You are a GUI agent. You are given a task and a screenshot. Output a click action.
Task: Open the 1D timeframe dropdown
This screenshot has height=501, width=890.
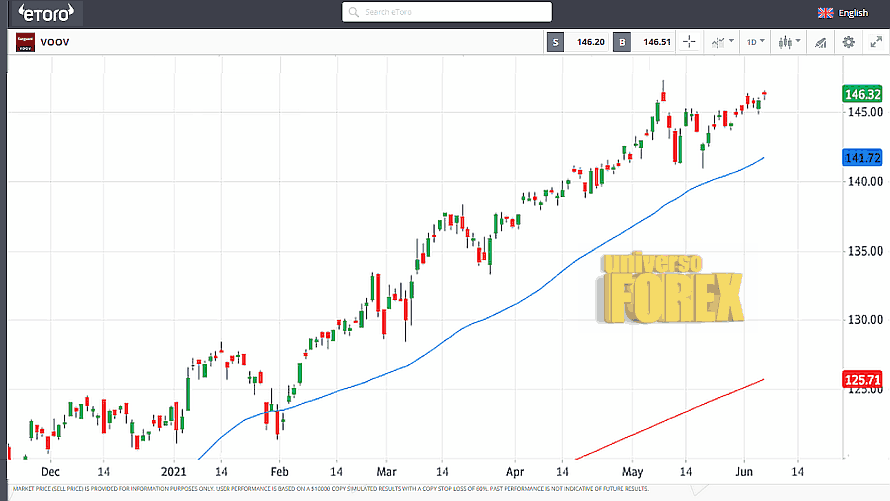(755, 42)
